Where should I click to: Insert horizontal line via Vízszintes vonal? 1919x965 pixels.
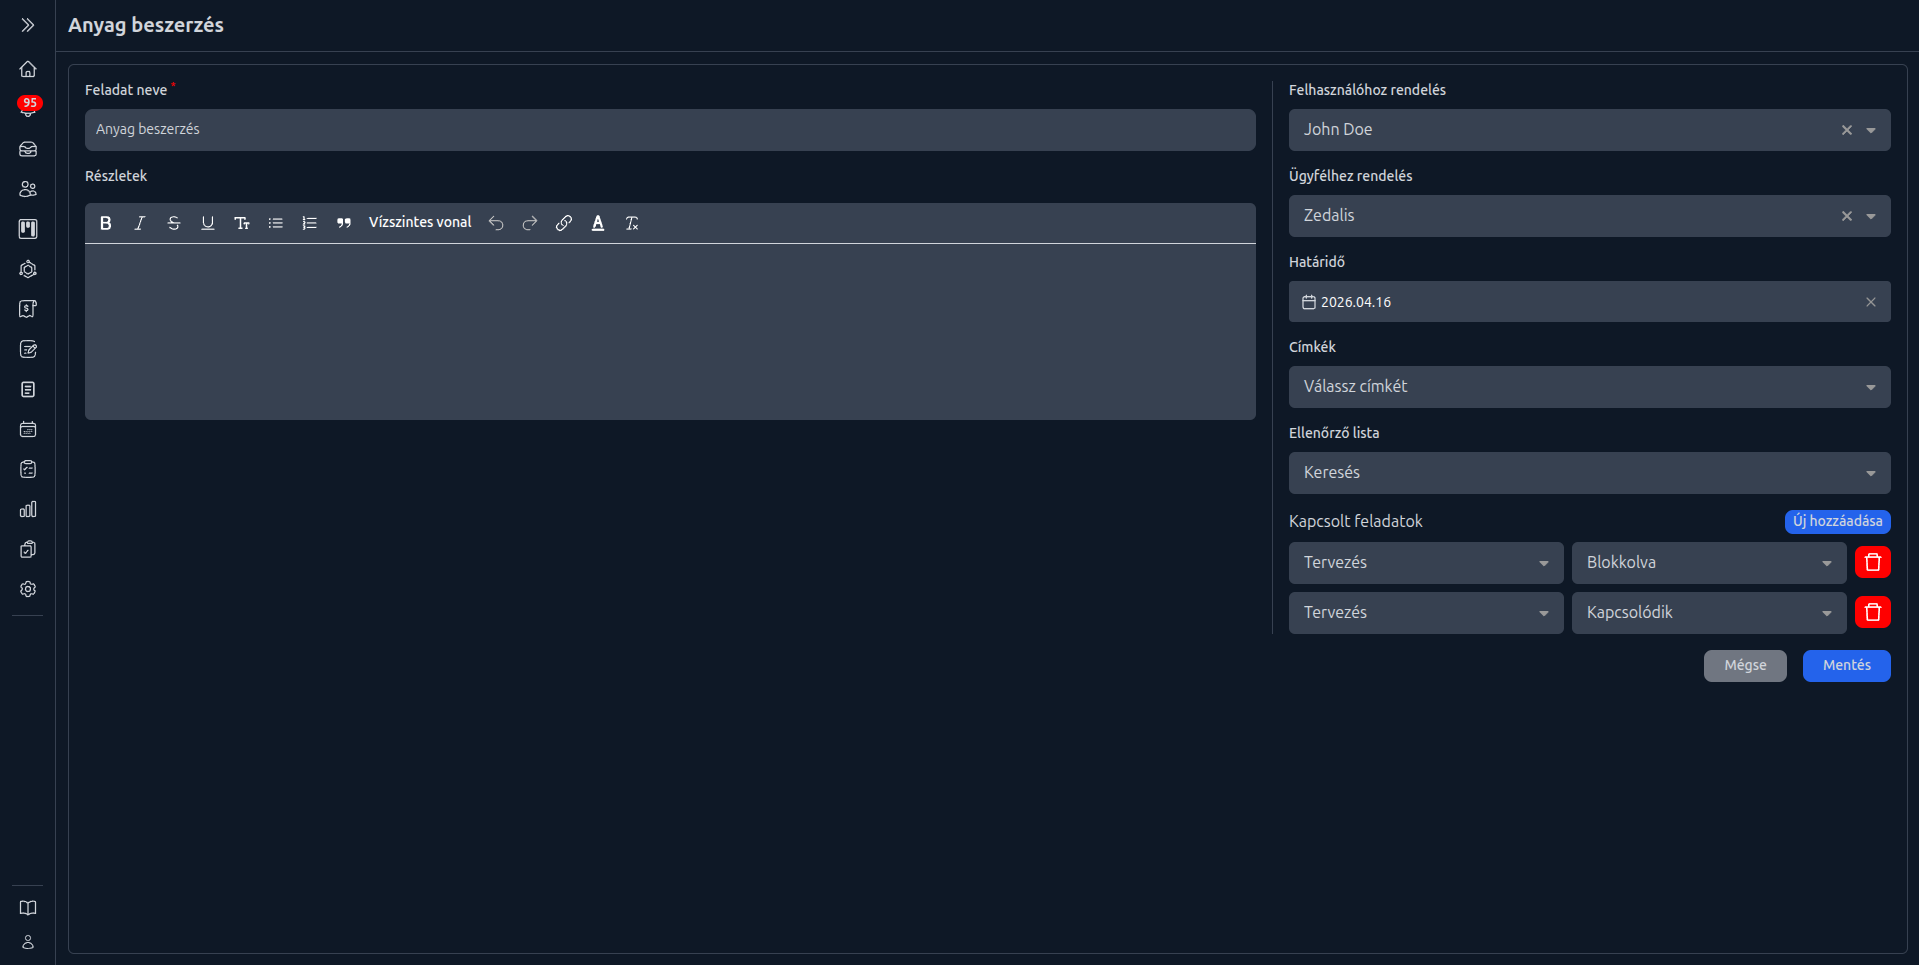pos(420,222)
